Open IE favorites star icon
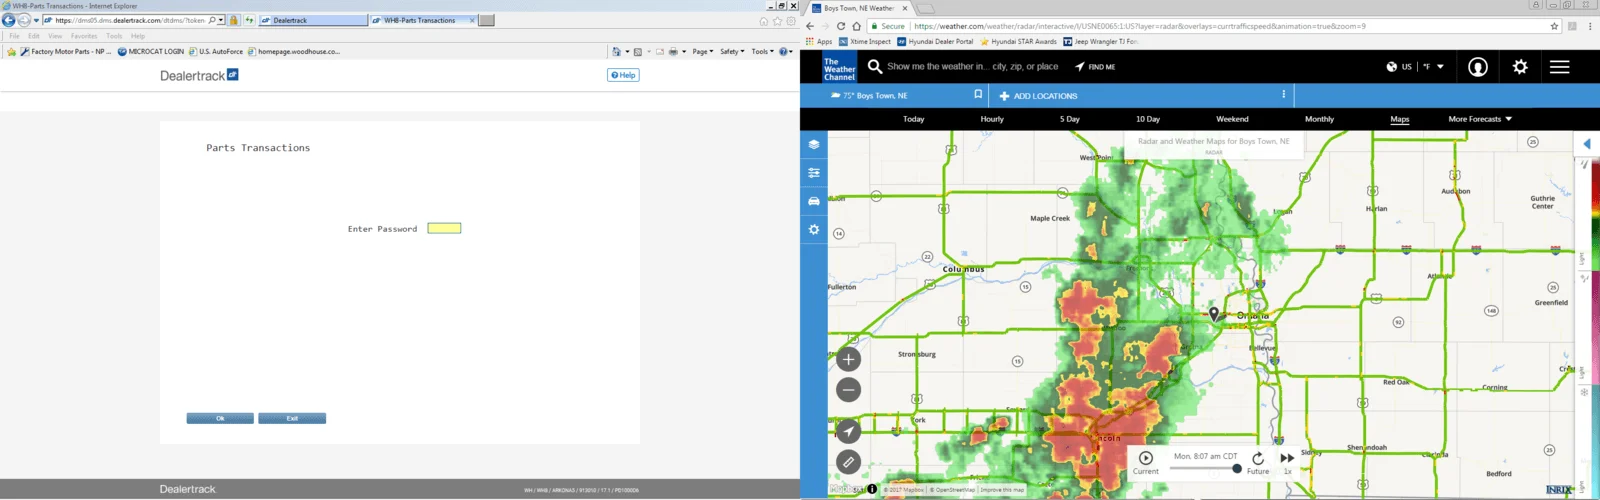This screenshot has height=500, width=1600. (777, 21)
